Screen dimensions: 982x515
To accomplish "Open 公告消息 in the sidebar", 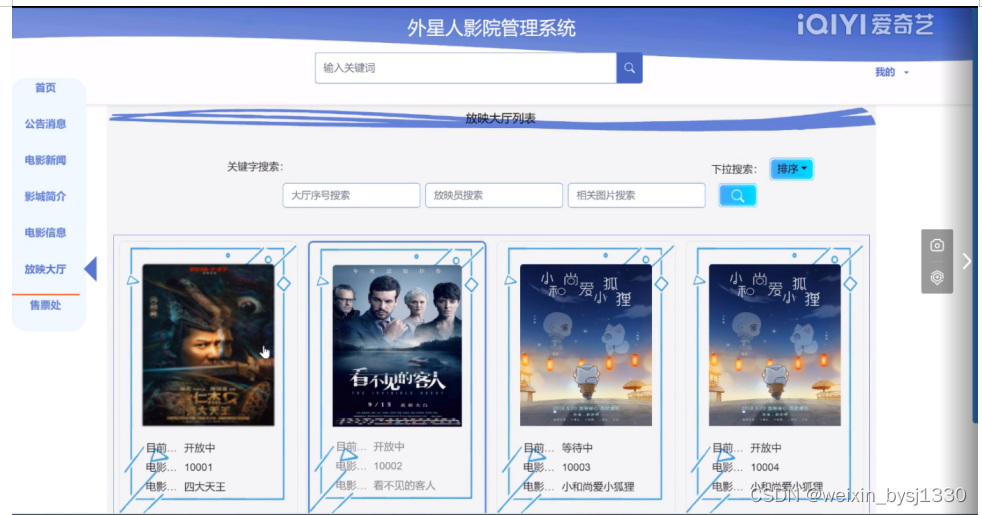I will point(45,124).
